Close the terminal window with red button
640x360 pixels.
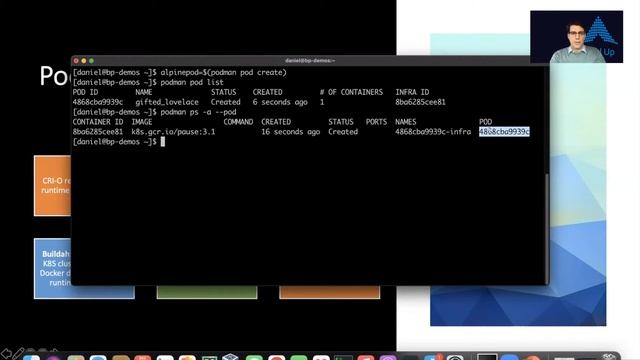(x=76, y=61)
